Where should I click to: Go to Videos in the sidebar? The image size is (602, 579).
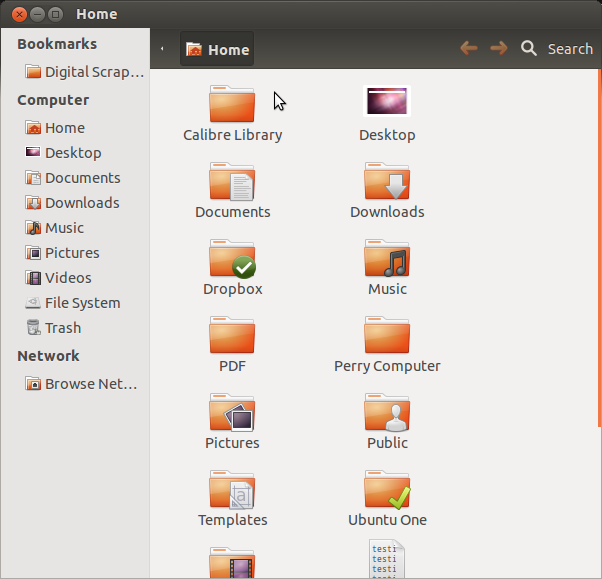pyautogui.click(x=58, y=278)
